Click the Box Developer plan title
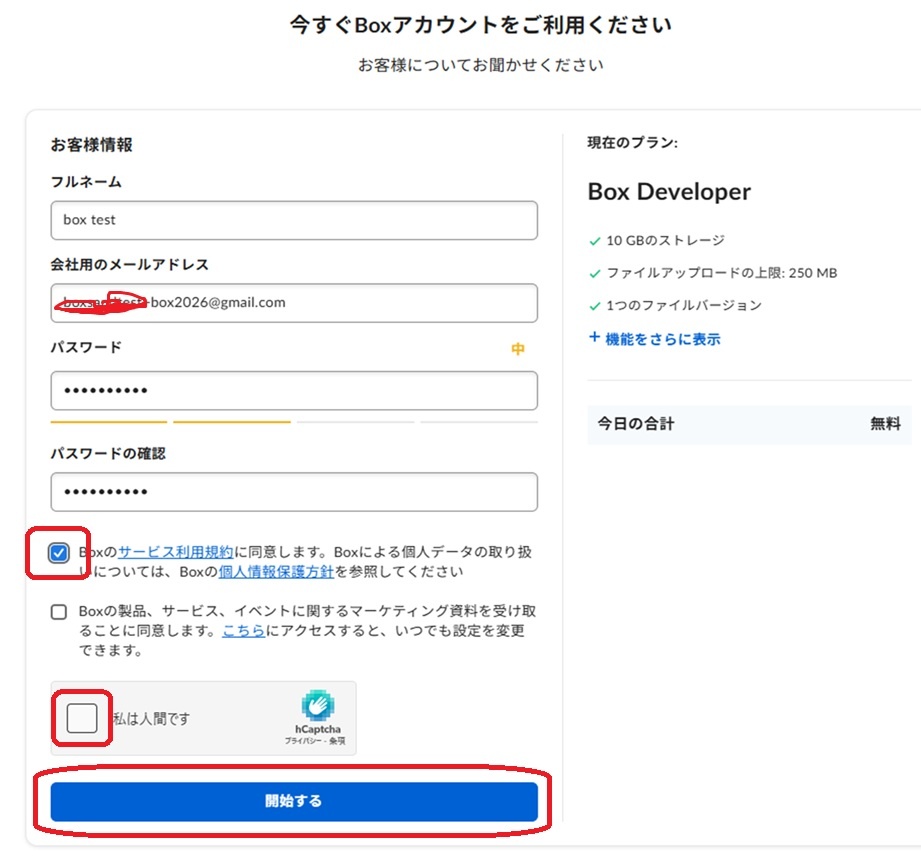Image resolution: width=921 pixels, height=860 pixels. [669, 192]
